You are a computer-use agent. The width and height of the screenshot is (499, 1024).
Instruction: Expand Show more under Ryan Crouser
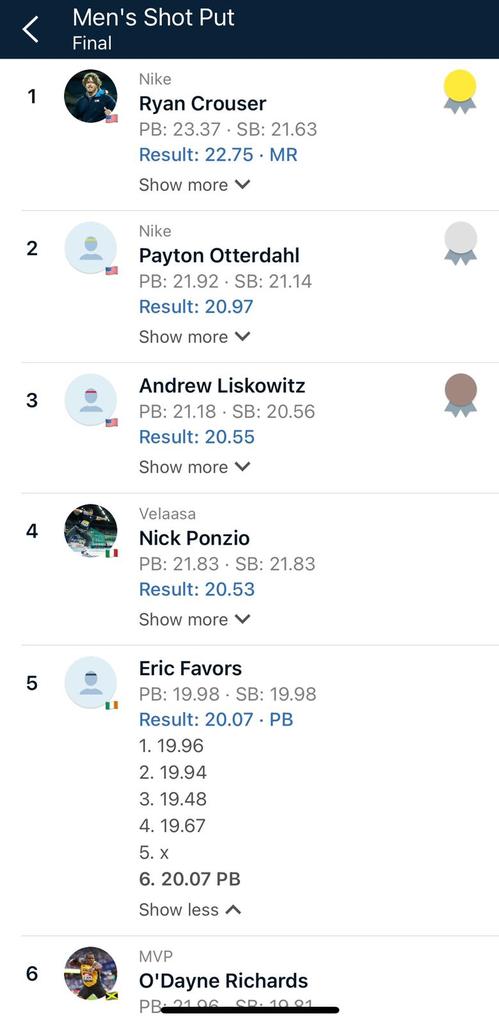tap(195, 185)
